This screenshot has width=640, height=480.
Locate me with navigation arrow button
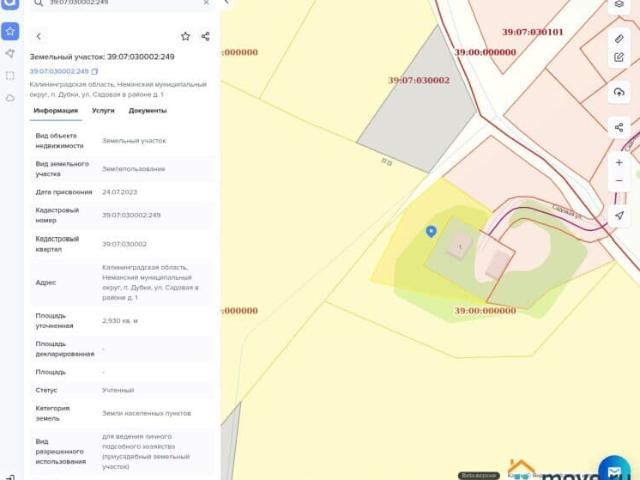tap(619, 216)
